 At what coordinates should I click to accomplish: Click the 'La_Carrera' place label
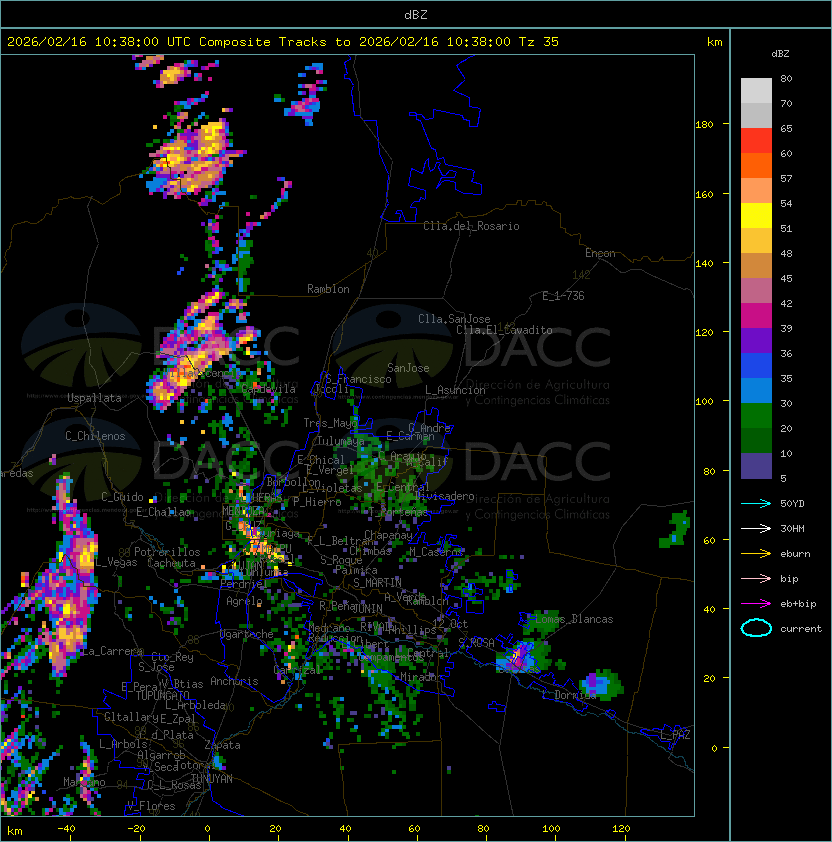(112, 651)
